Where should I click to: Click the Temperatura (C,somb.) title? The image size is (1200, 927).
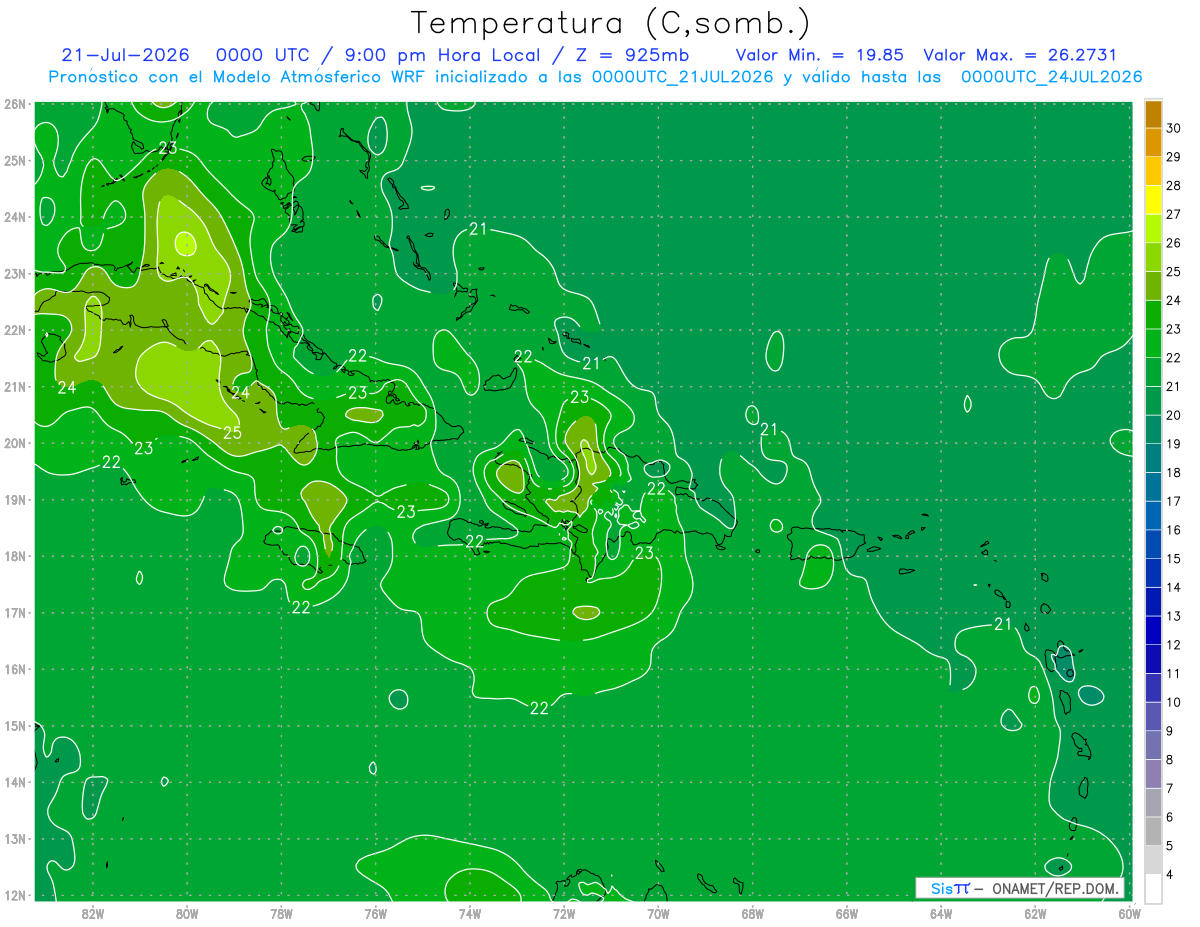tap(610, 22)
